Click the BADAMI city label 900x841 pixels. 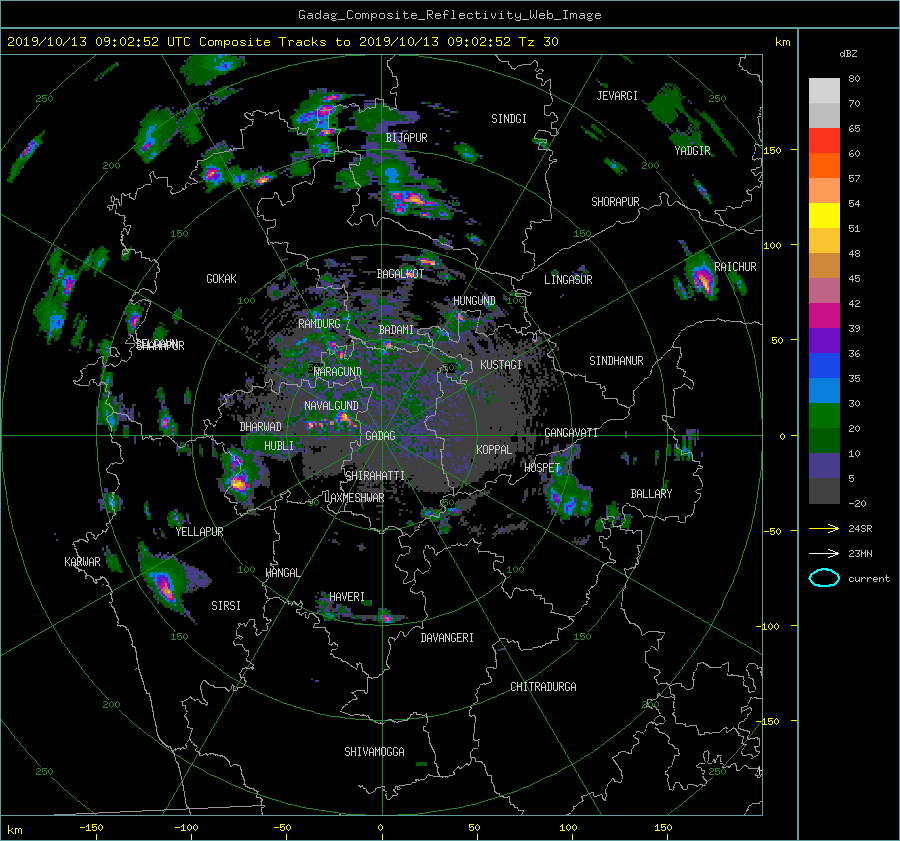(x=396, y=330)
